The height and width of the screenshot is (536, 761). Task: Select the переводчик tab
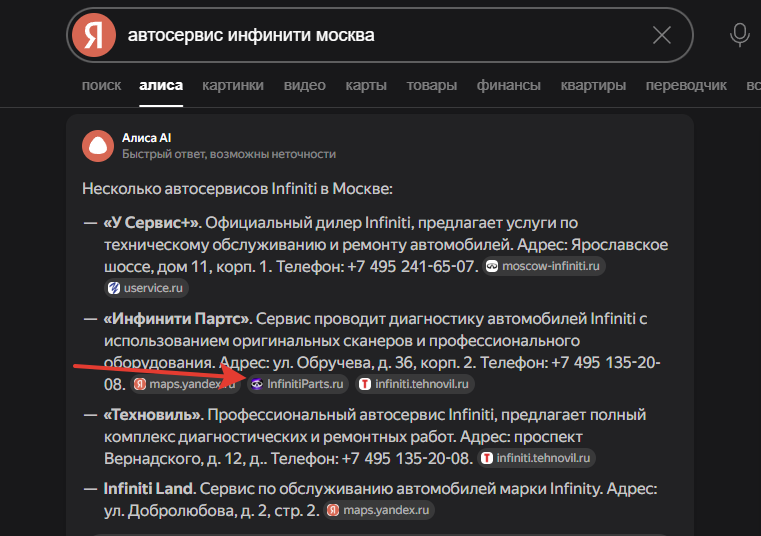(686, 85)
